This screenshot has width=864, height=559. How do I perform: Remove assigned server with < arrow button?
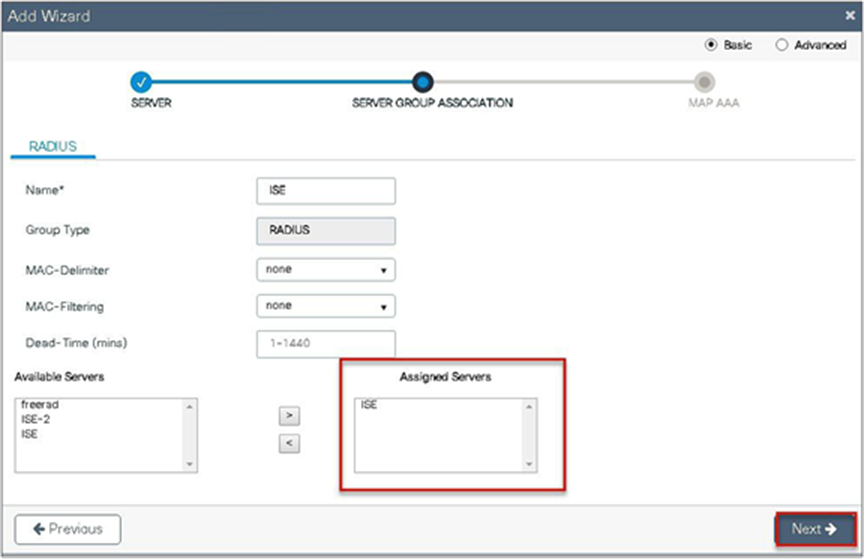point(289,443)
